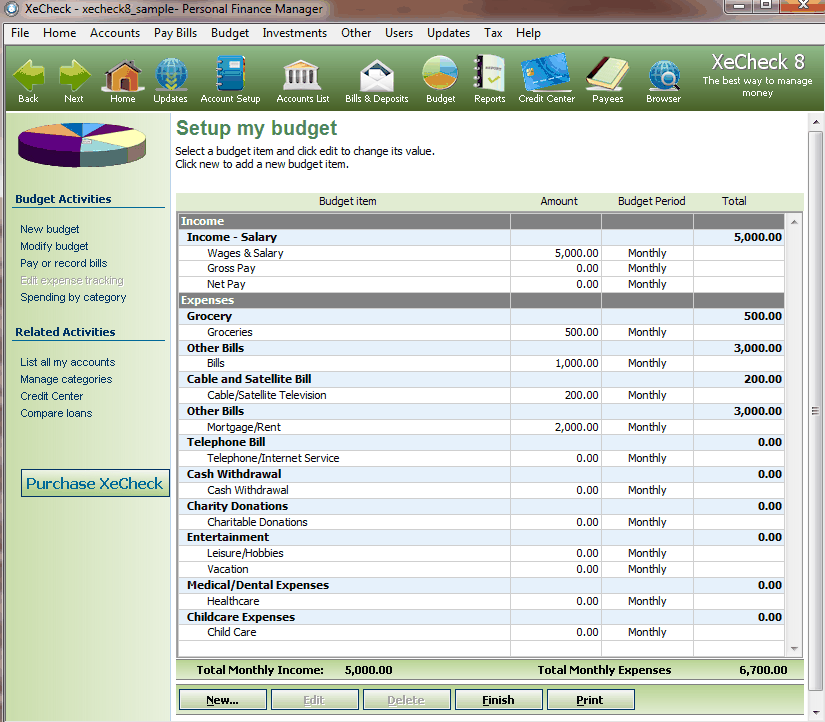Screen dimensions: 825x722
Task: Select the Vacation row
Action: (x=481, y=569)
